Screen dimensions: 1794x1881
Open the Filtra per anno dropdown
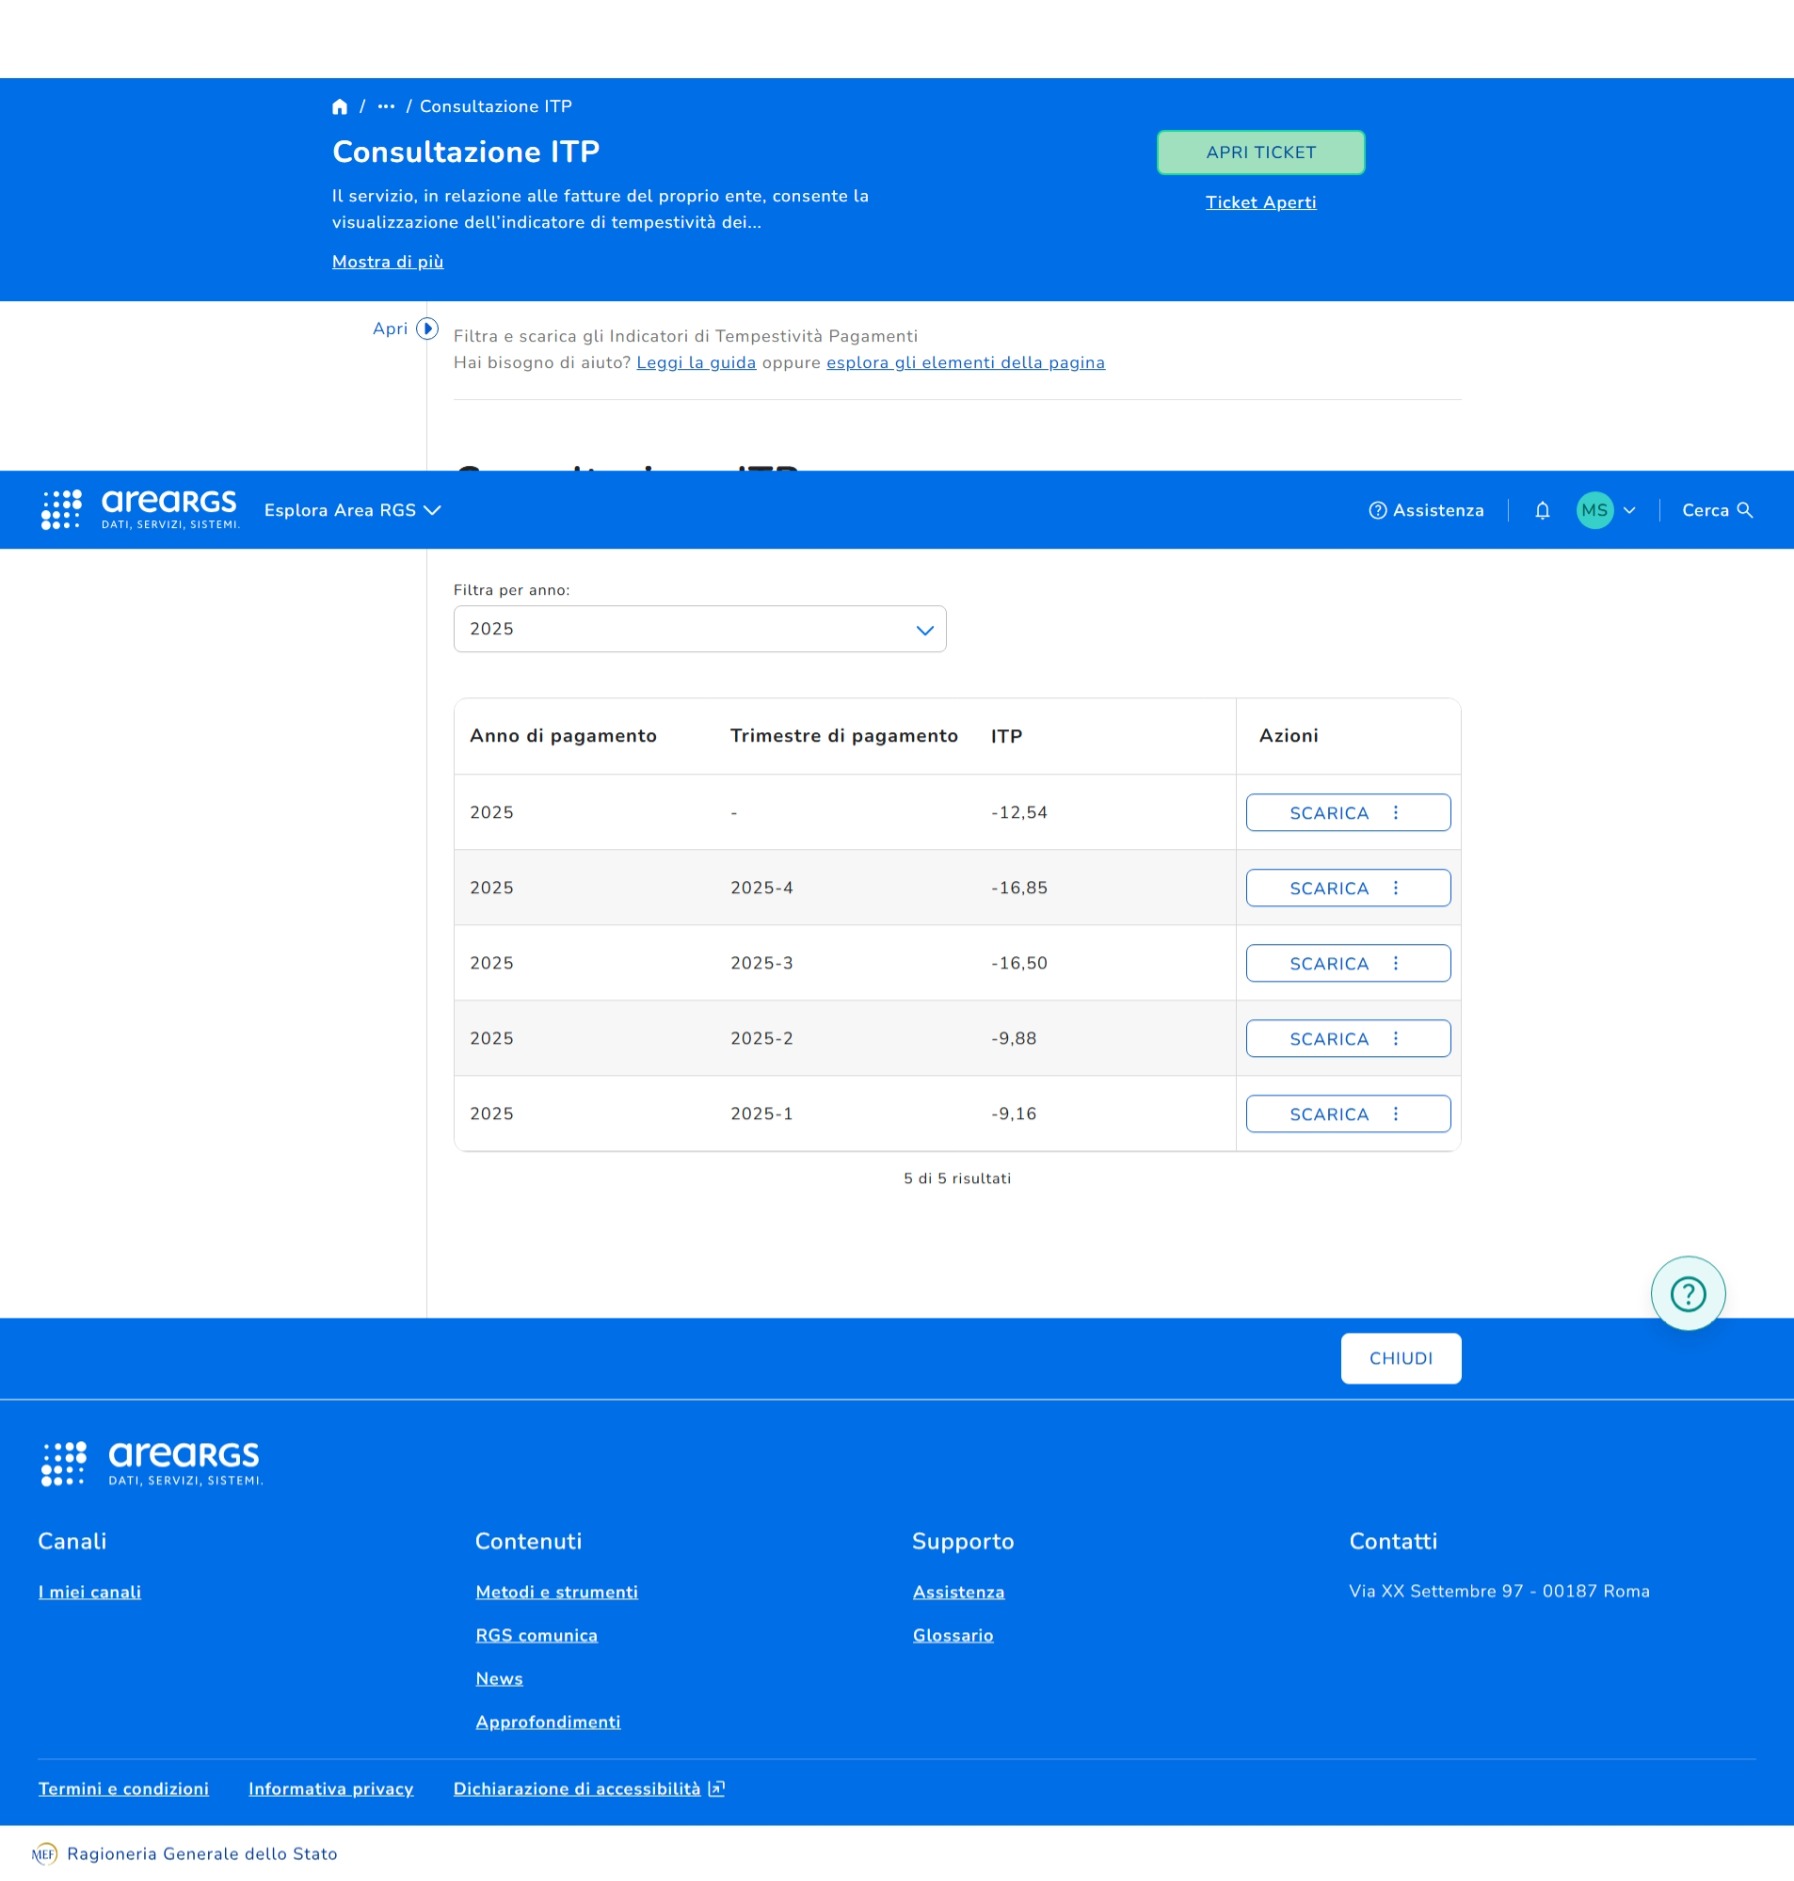click(x=699, y=630)
